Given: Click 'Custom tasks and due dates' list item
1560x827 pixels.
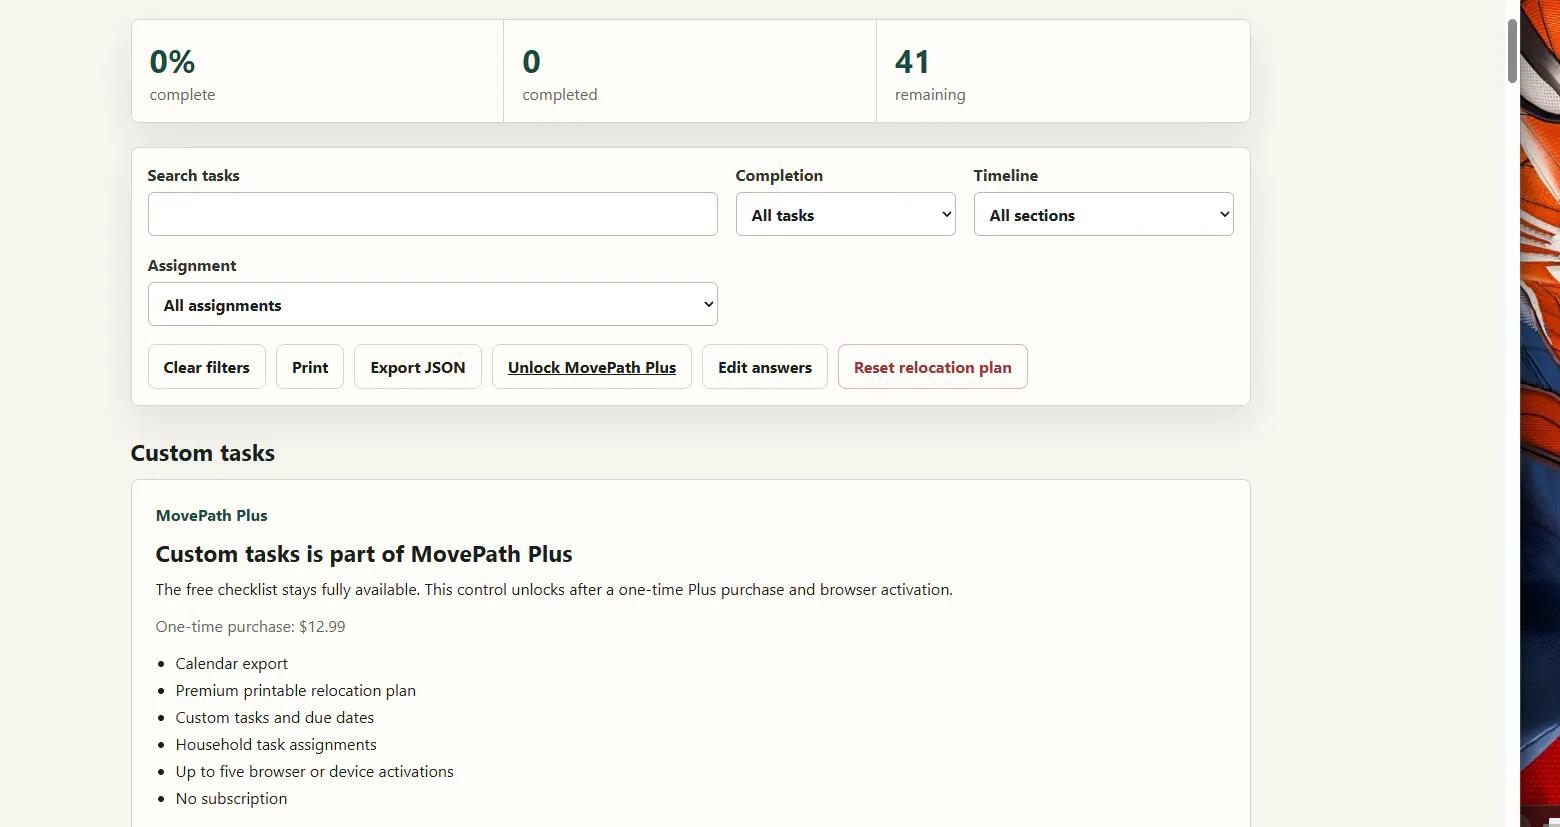Looking at the screenshot, I should 275,718.
